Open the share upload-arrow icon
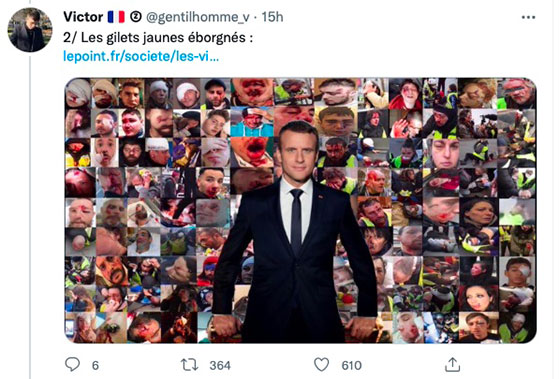 tap(452, 365)
